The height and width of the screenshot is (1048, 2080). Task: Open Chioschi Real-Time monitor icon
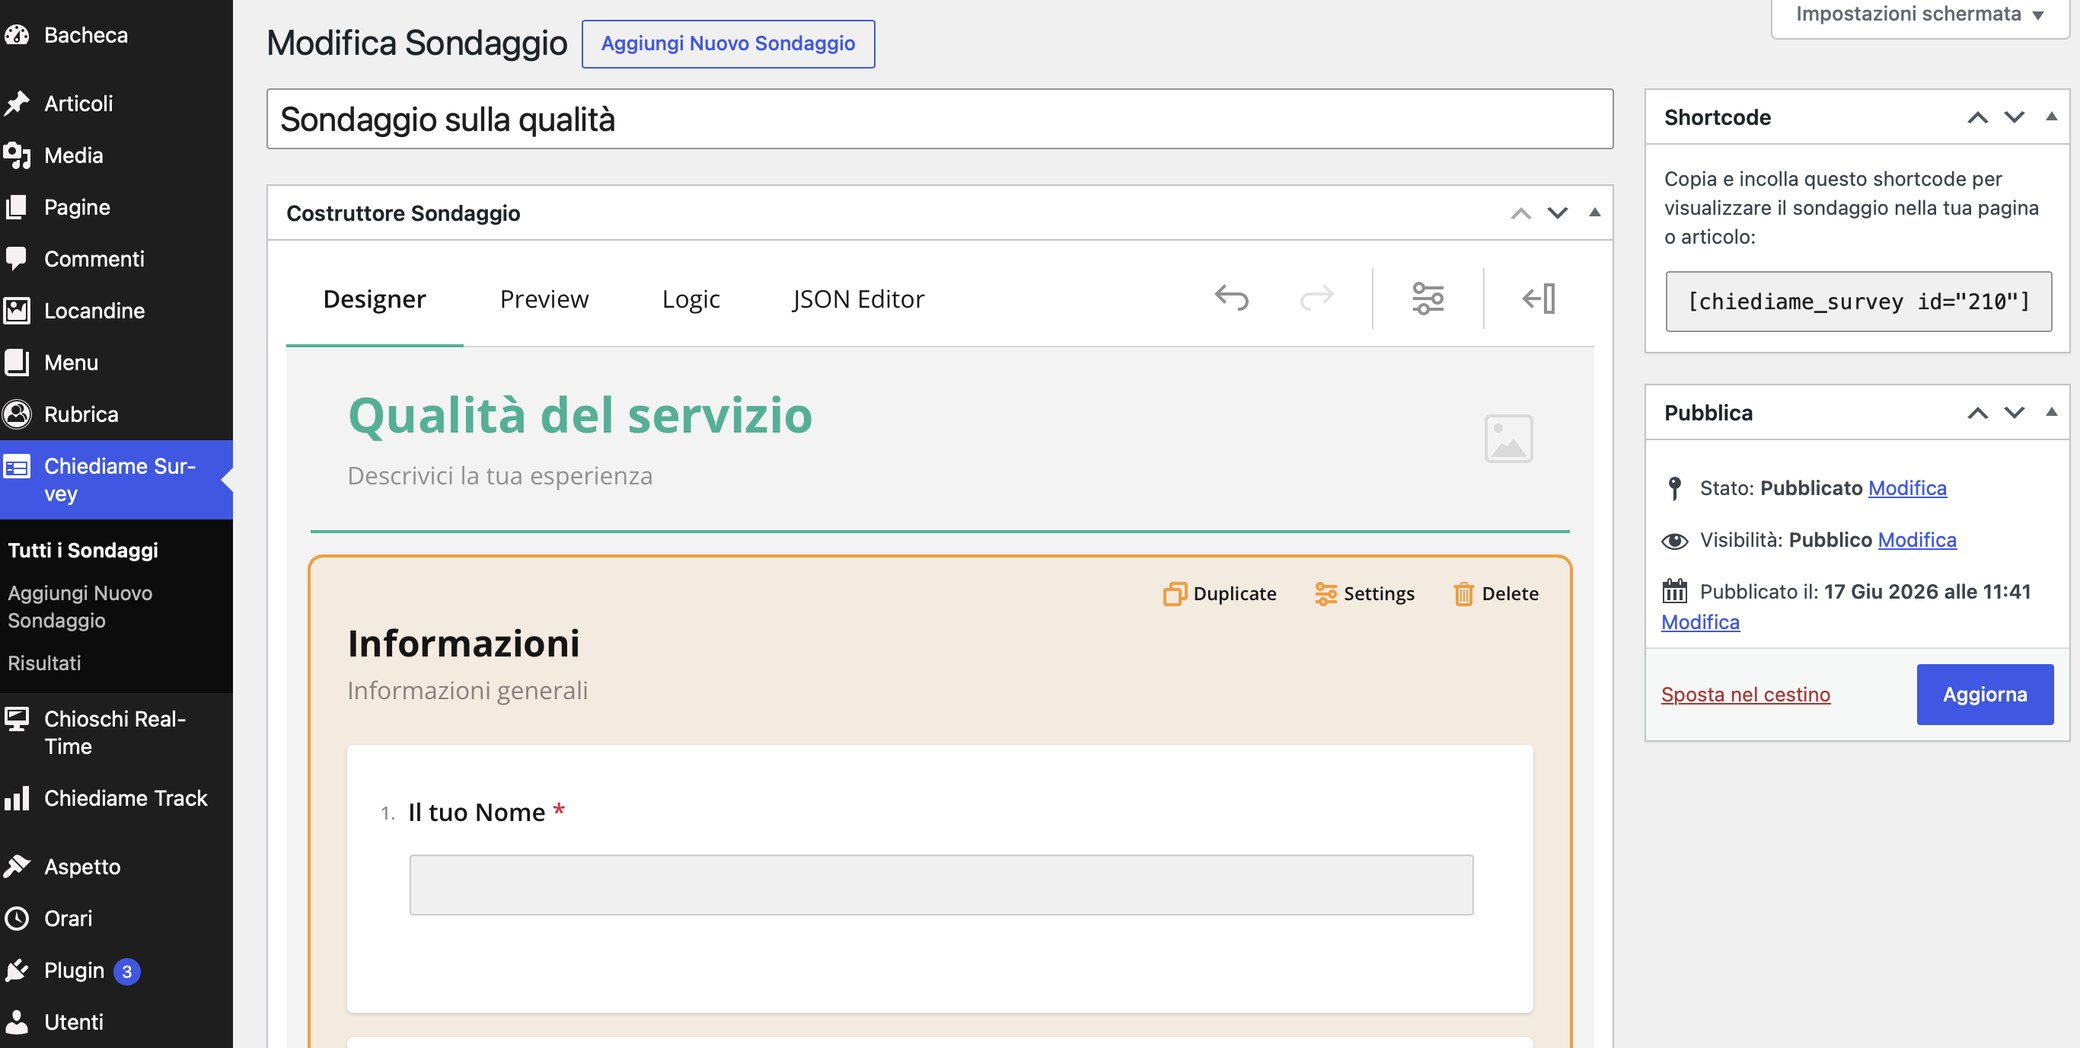17,719
